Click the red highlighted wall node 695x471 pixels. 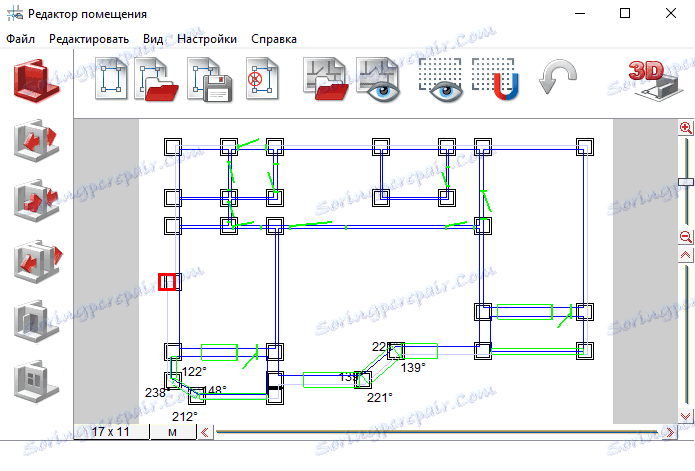[x=167, y=282]
